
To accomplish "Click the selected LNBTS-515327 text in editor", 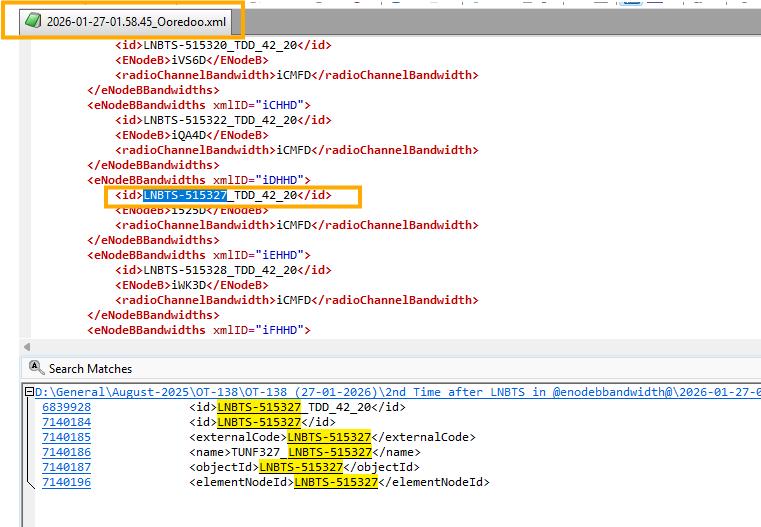I will coord(184,195).
